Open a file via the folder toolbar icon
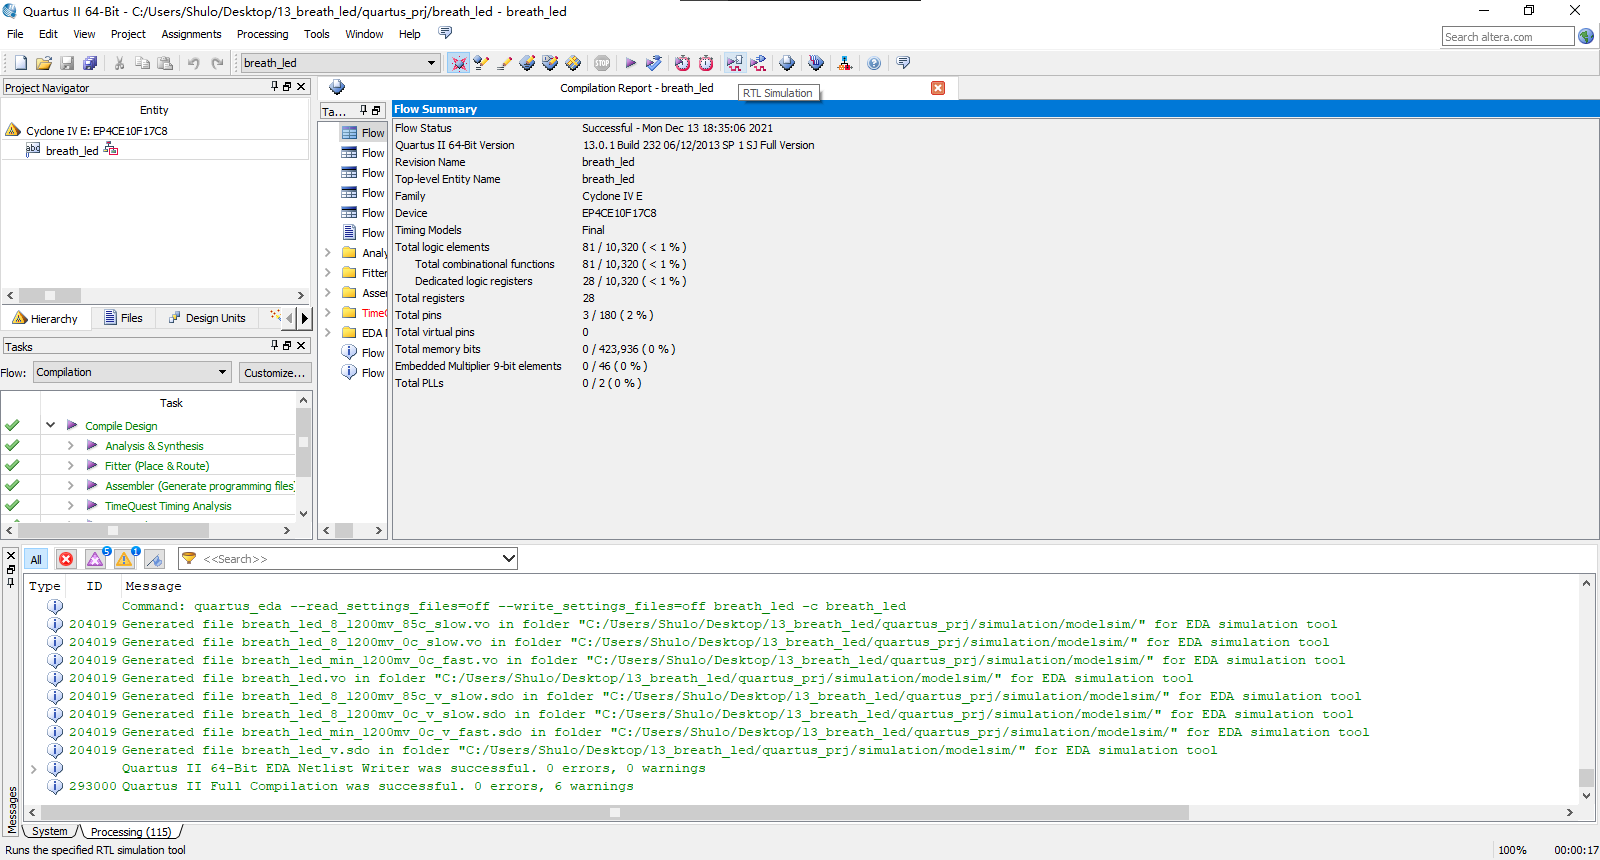This screenshot has width=1600, height=860. click(43, 63)
